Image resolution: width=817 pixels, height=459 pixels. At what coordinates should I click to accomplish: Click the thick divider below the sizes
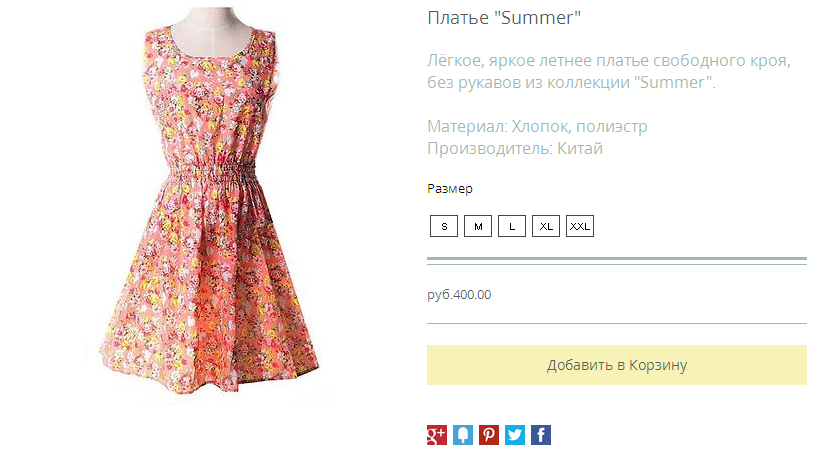tap(616, 259)
